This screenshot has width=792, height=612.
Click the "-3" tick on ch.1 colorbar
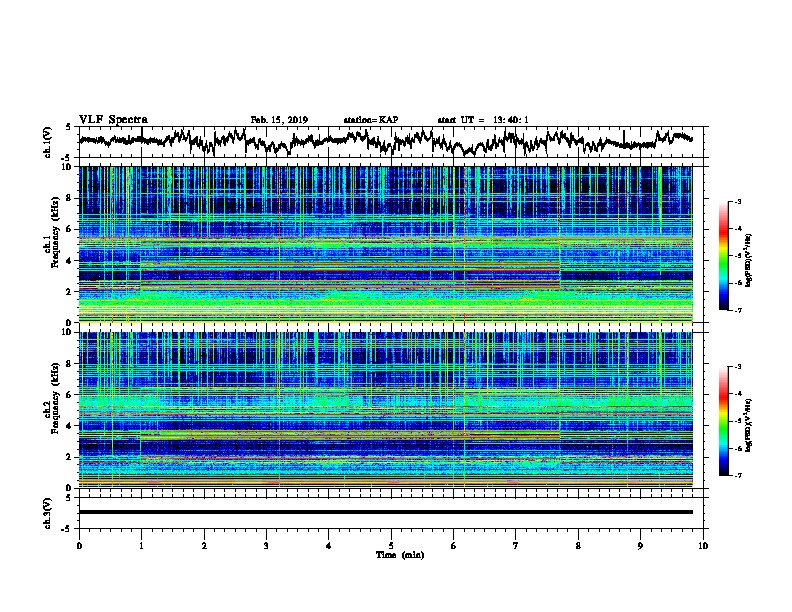[738, 202]
